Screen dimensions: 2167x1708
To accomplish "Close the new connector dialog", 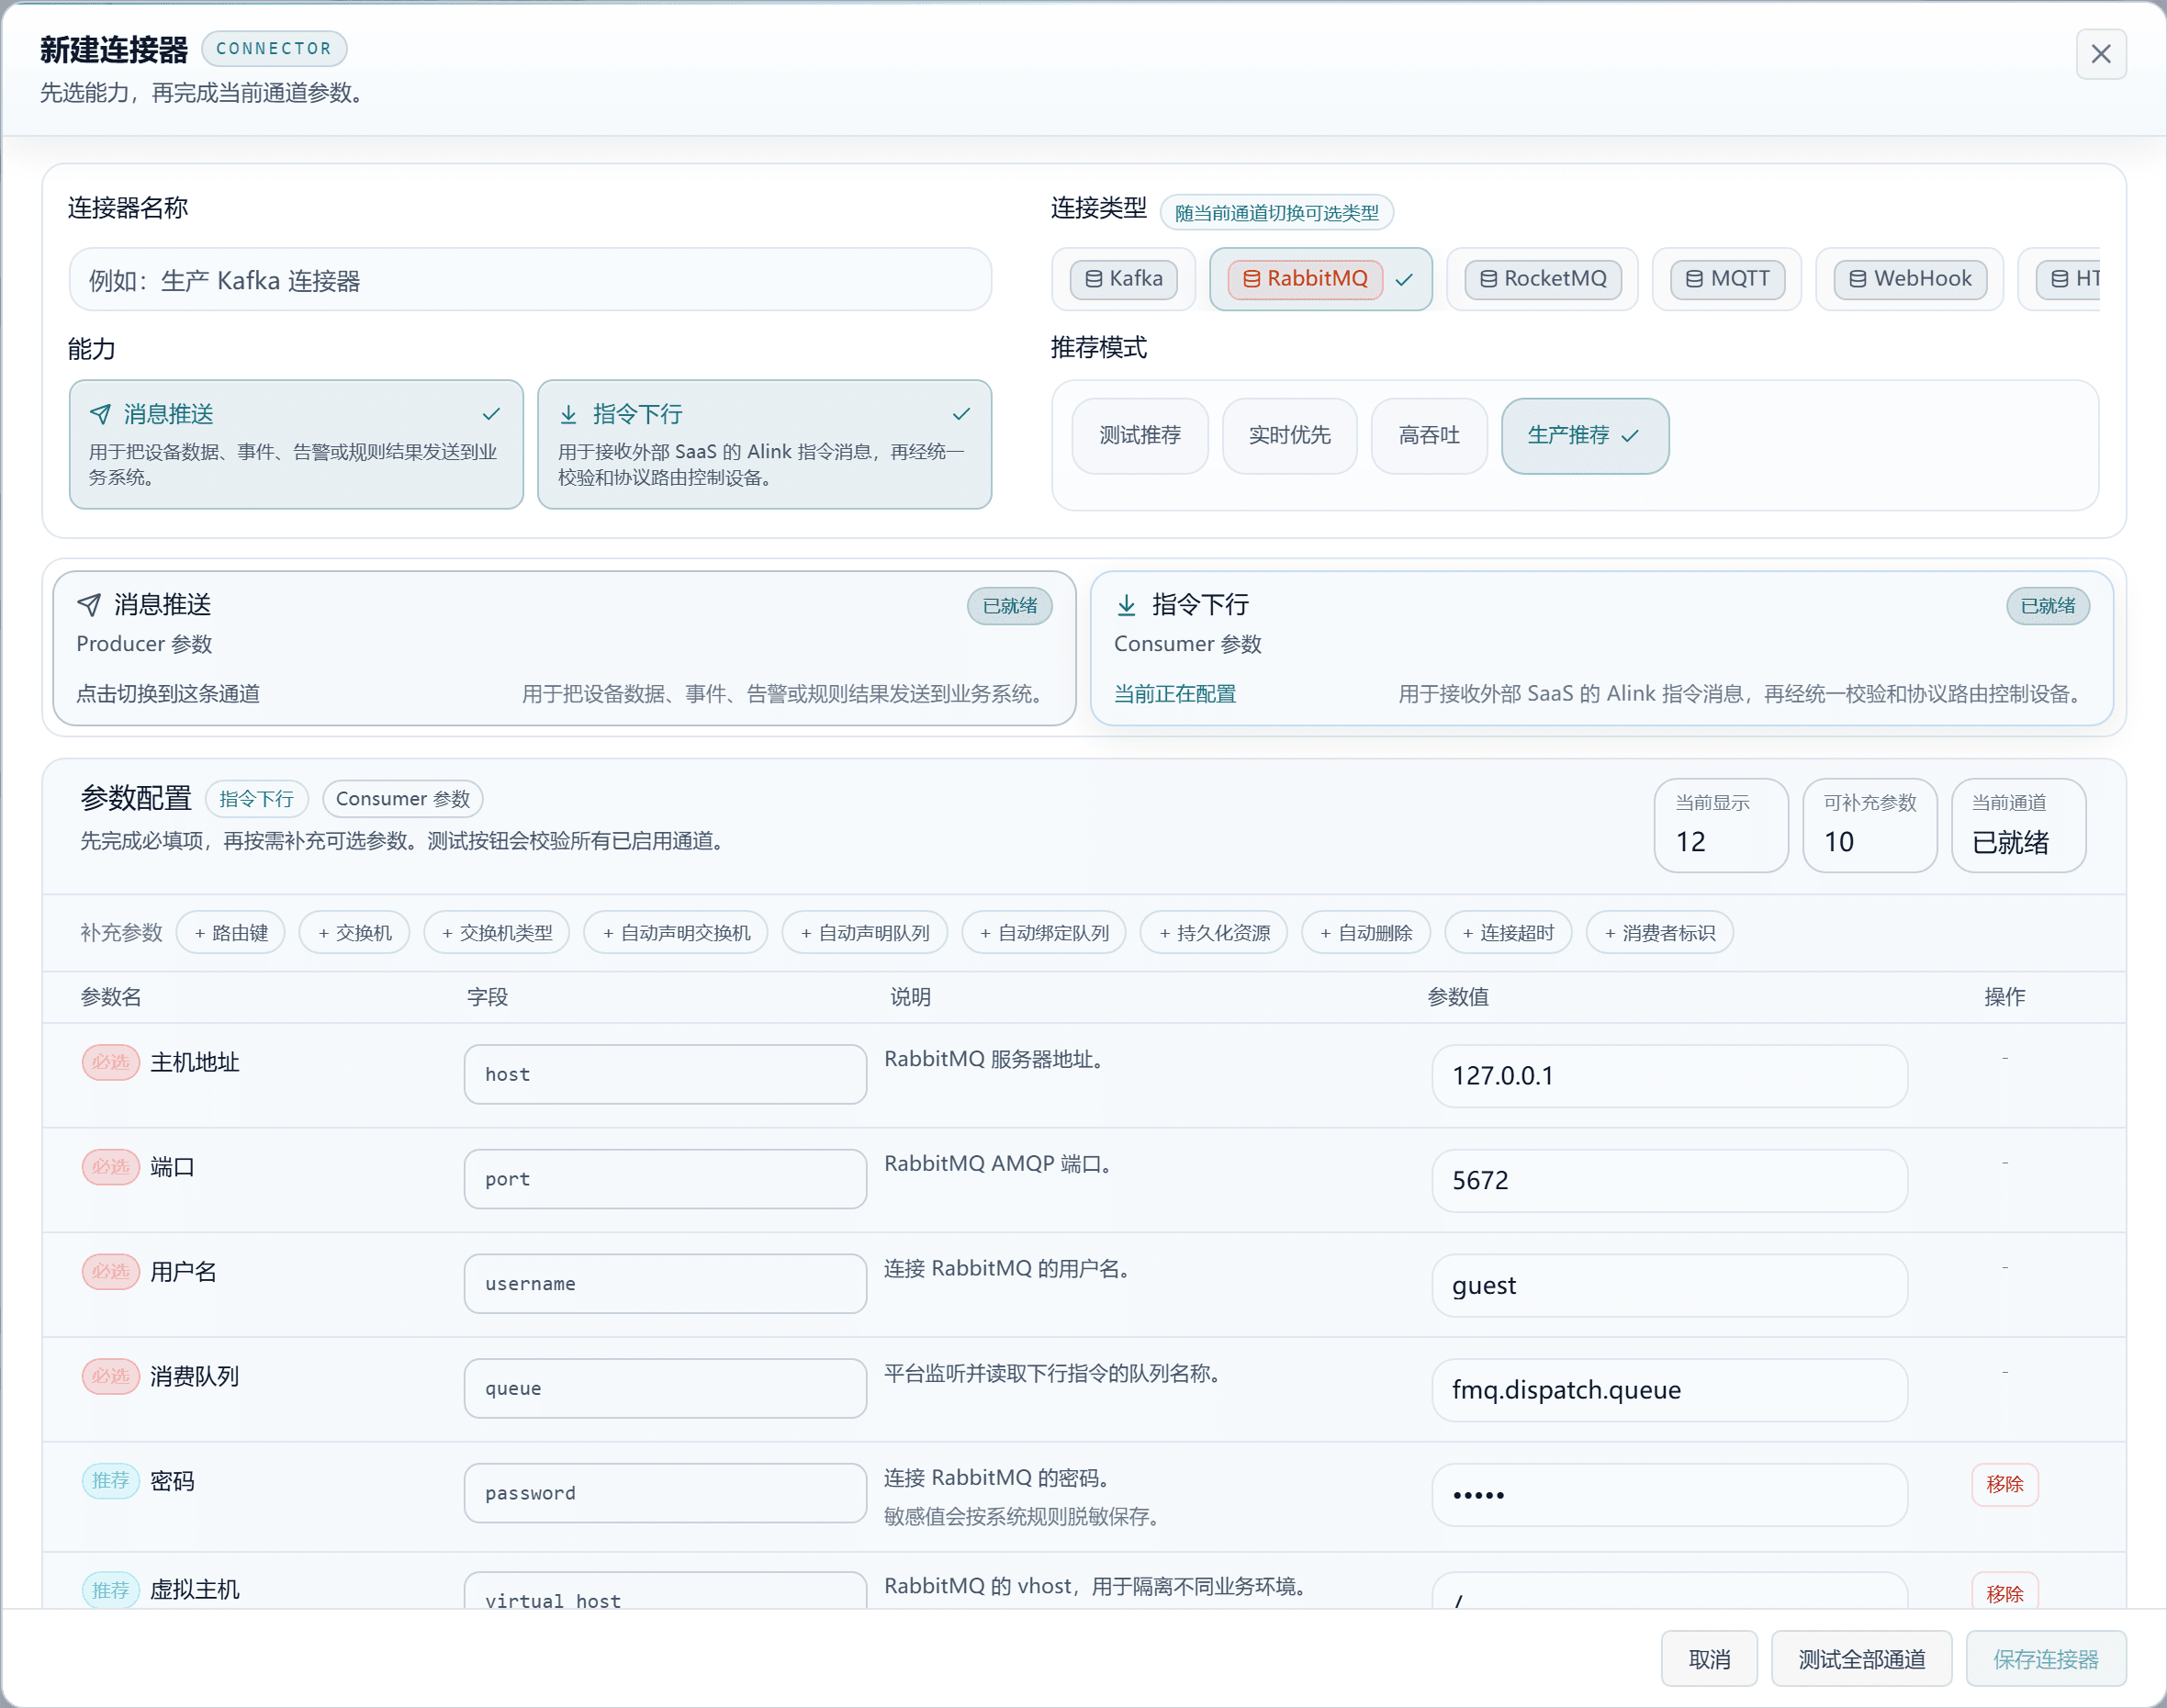I will pos(2100,54).
